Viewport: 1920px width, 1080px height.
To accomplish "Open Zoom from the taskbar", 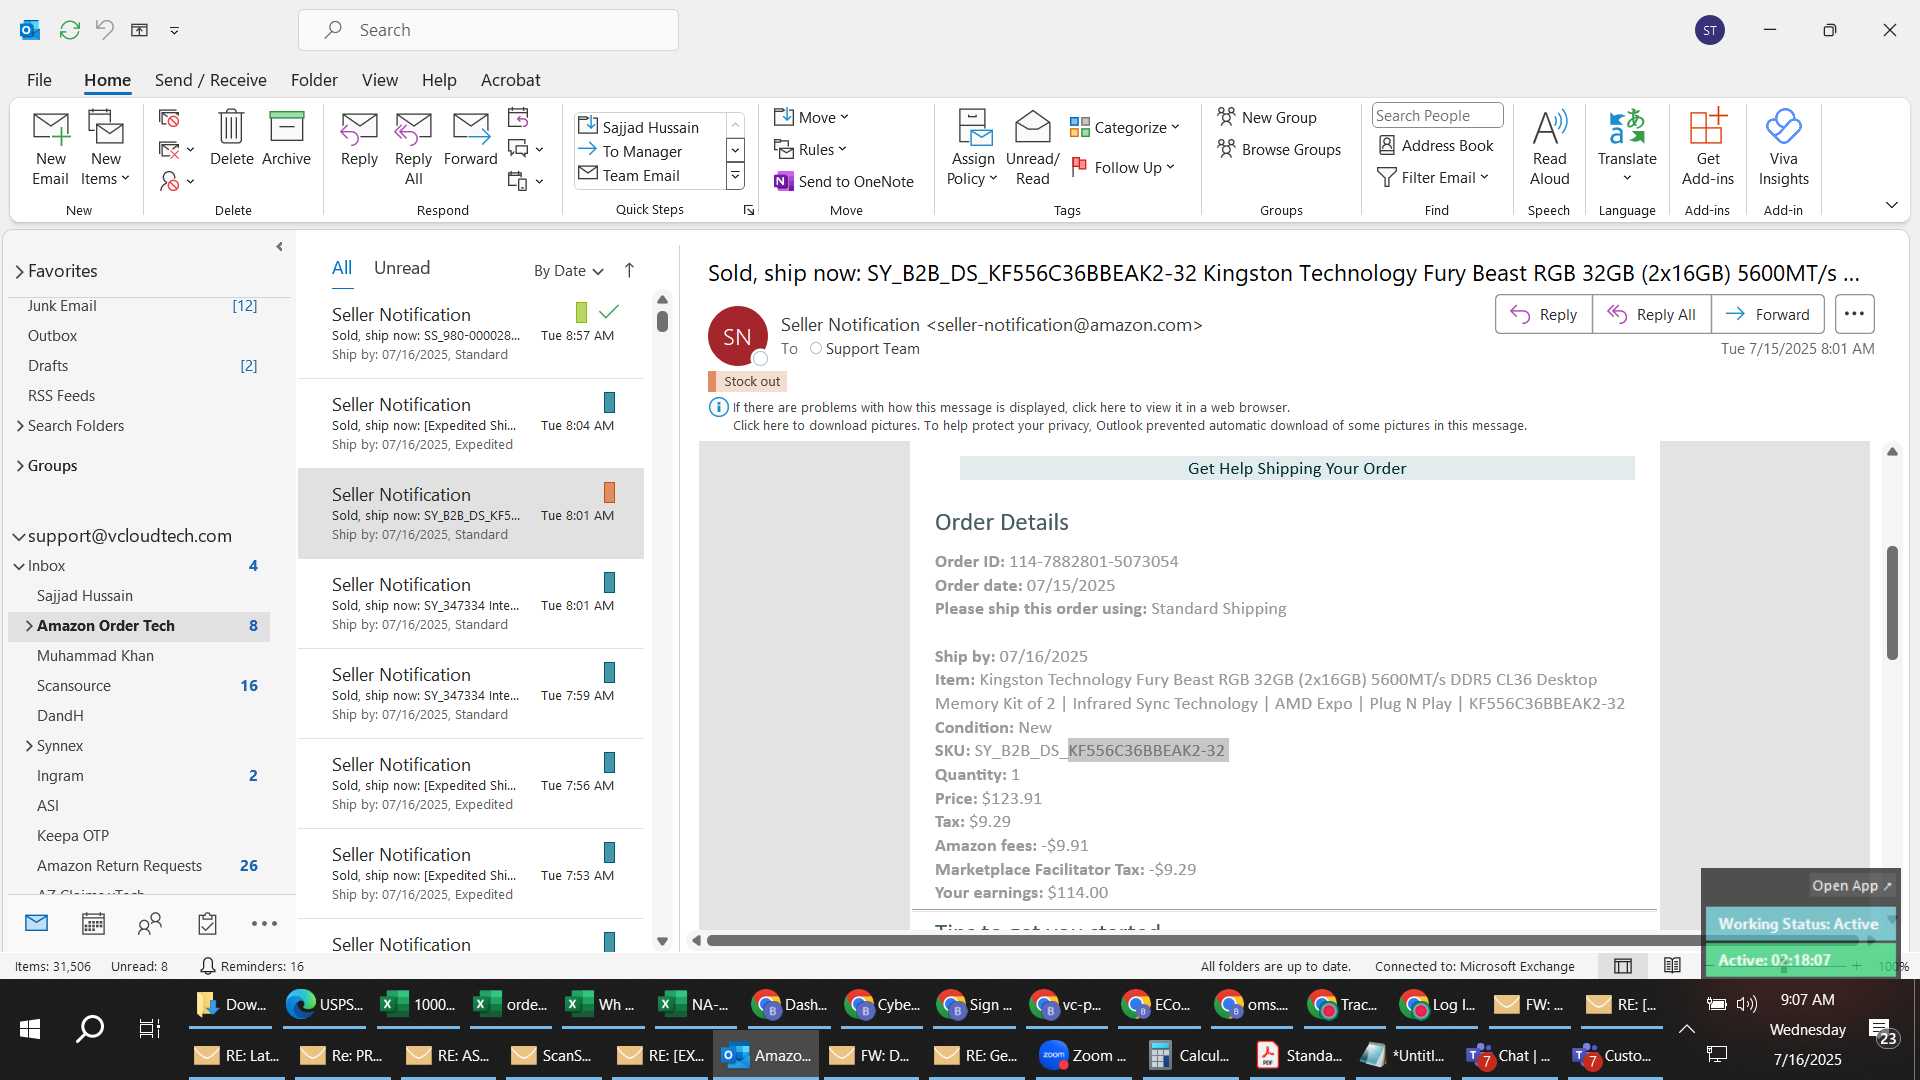I will (1082, 1055).
